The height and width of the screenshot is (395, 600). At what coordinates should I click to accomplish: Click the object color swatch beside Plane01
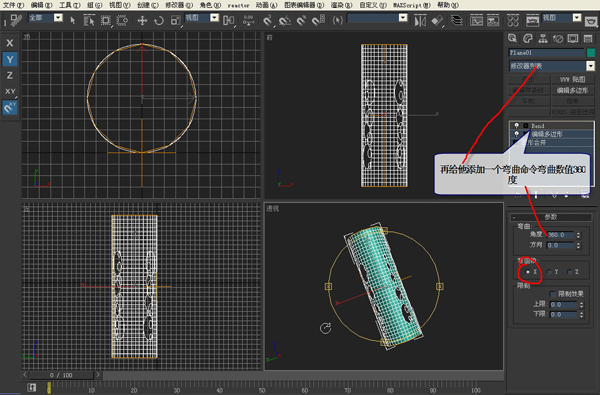591,52
